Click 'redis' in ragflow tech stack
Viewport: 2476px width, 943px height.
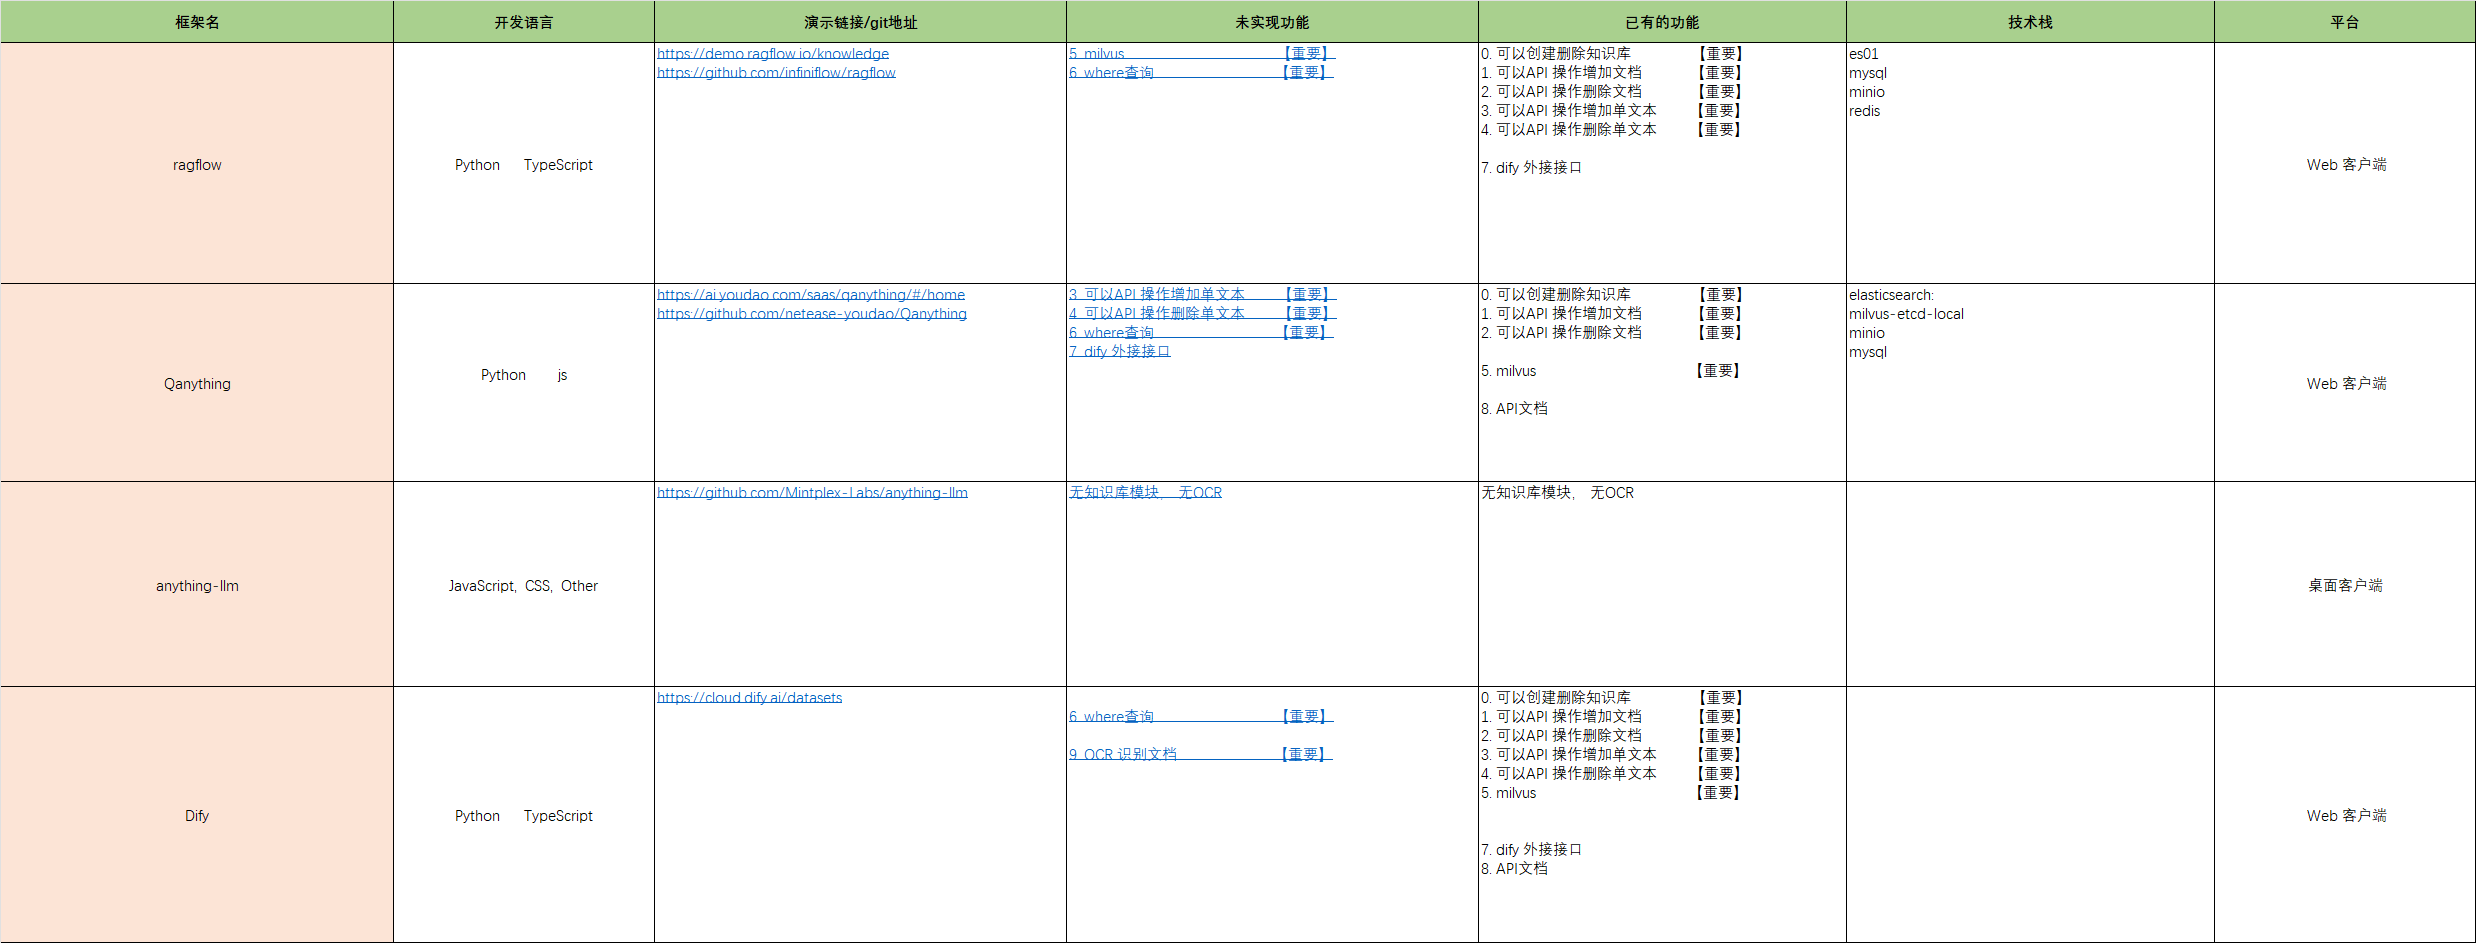(1865, 111)
